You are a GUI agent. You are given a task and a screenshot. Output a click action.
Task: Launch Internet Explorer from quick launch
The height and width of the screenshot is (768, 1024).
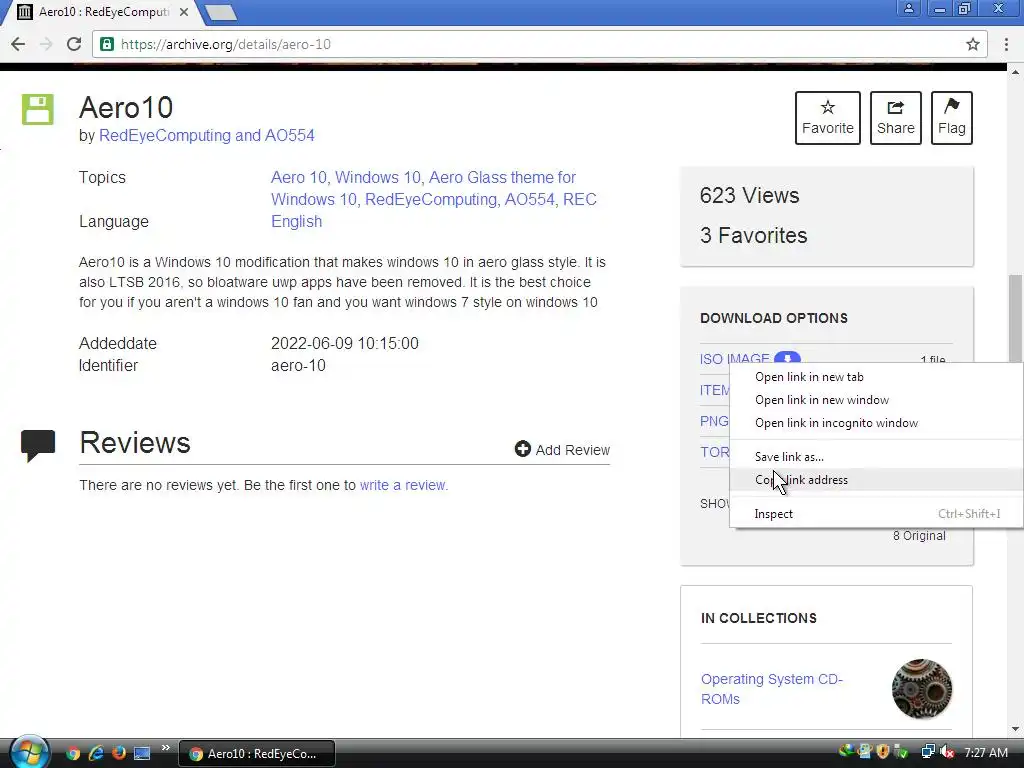[x=95, y=753]
